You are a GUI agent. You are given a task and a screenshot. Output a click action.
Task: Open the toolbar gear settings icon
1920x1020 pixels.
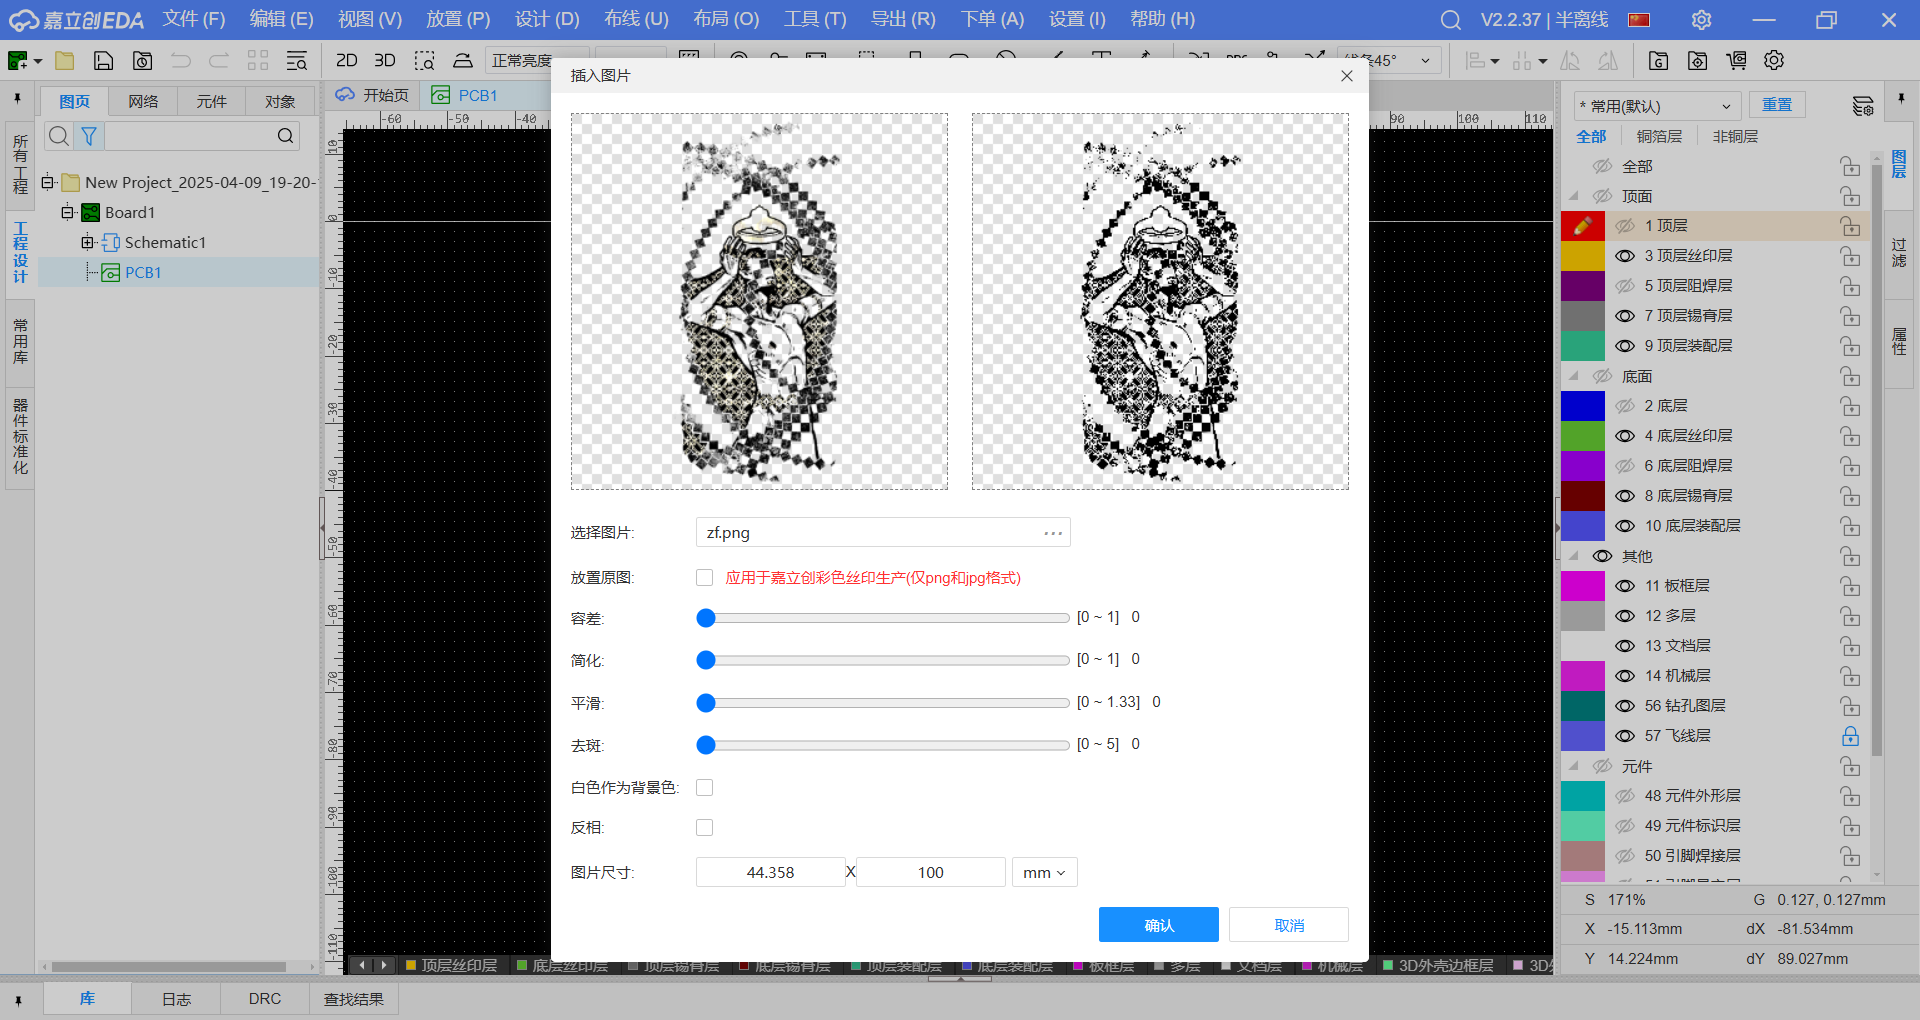[1774, 60]
